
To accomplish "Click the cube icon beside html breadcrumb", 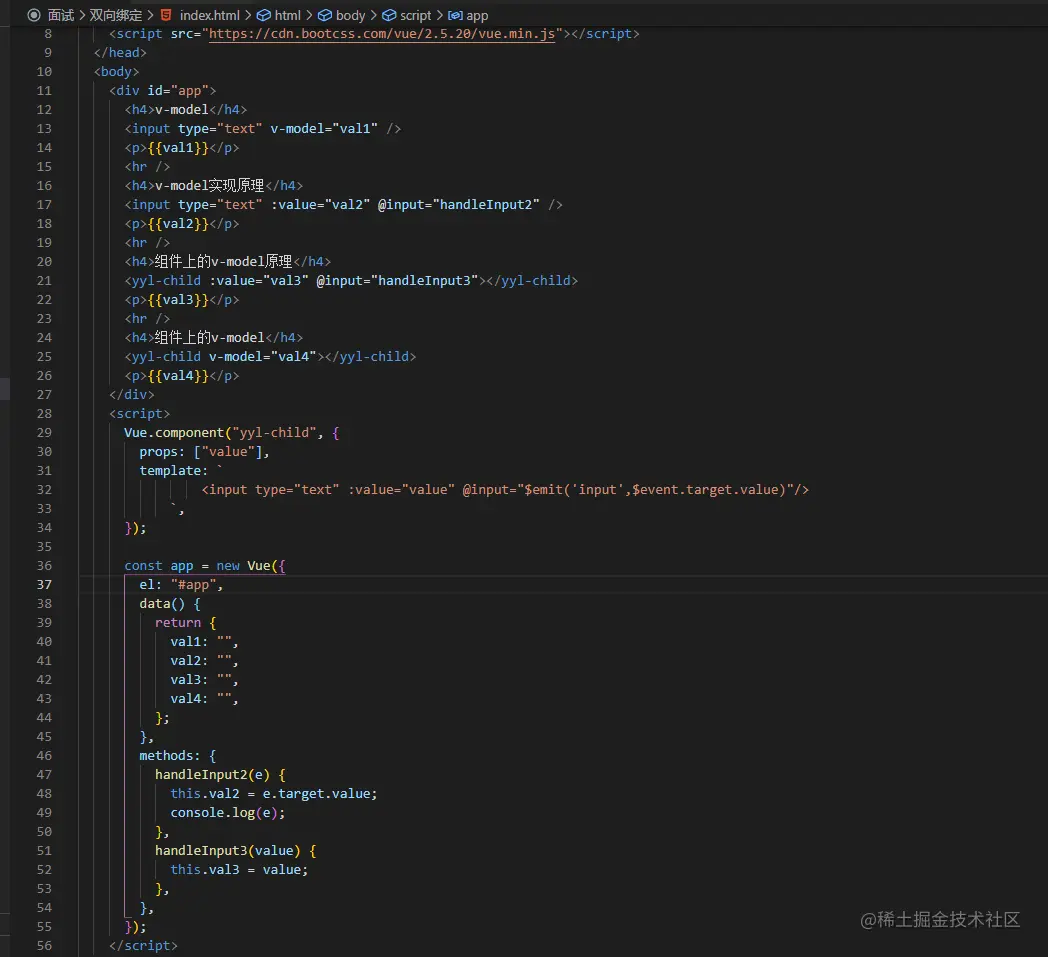I will click(x=264, y=15).
